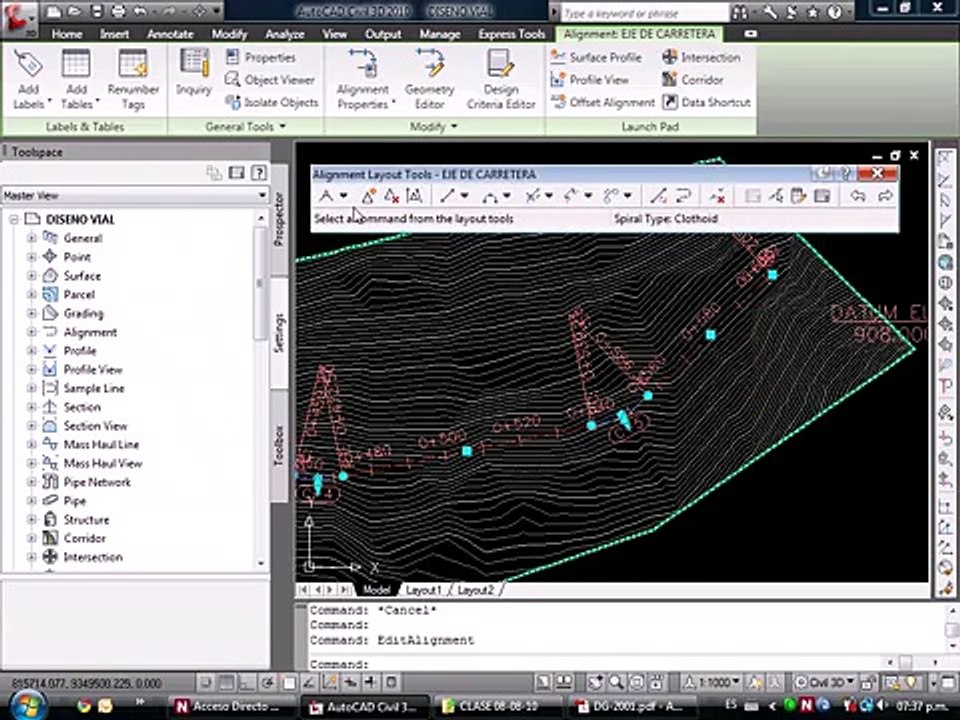
Task: Open the Geometry Editor
Action: (429, 80)
